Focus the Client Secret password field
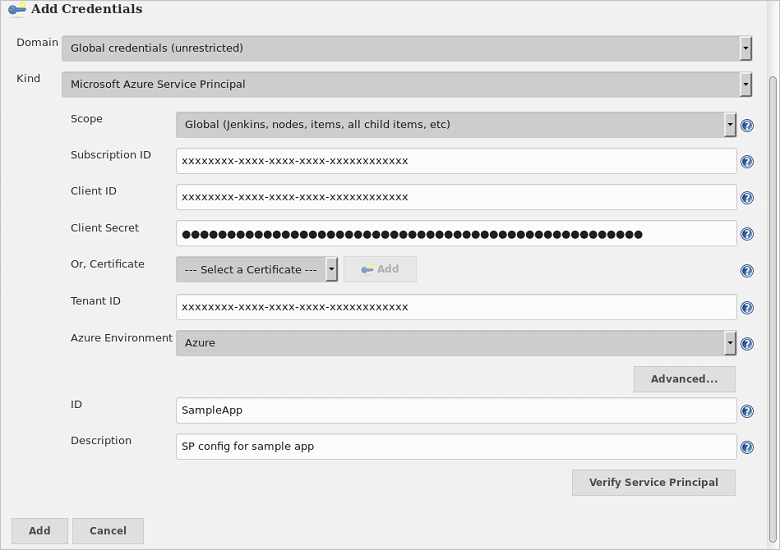The image size is (780, 550). [x=456, y=233]
